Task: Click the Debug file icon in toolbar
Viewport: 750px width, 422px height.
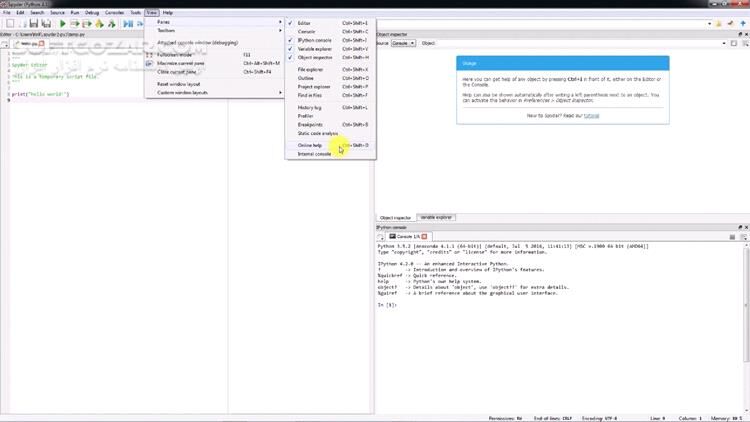Action: [128, 23]
